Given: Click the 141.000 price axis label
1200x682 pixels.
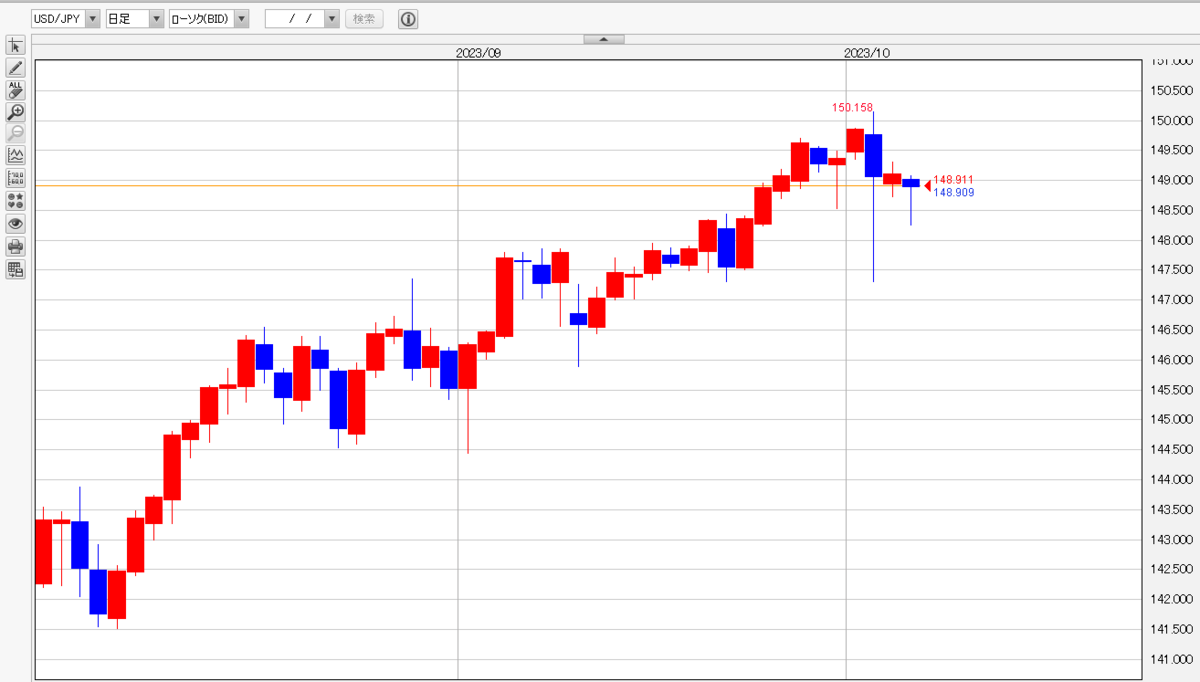Looking at the screenshot, I should (x=1170, y=659).
